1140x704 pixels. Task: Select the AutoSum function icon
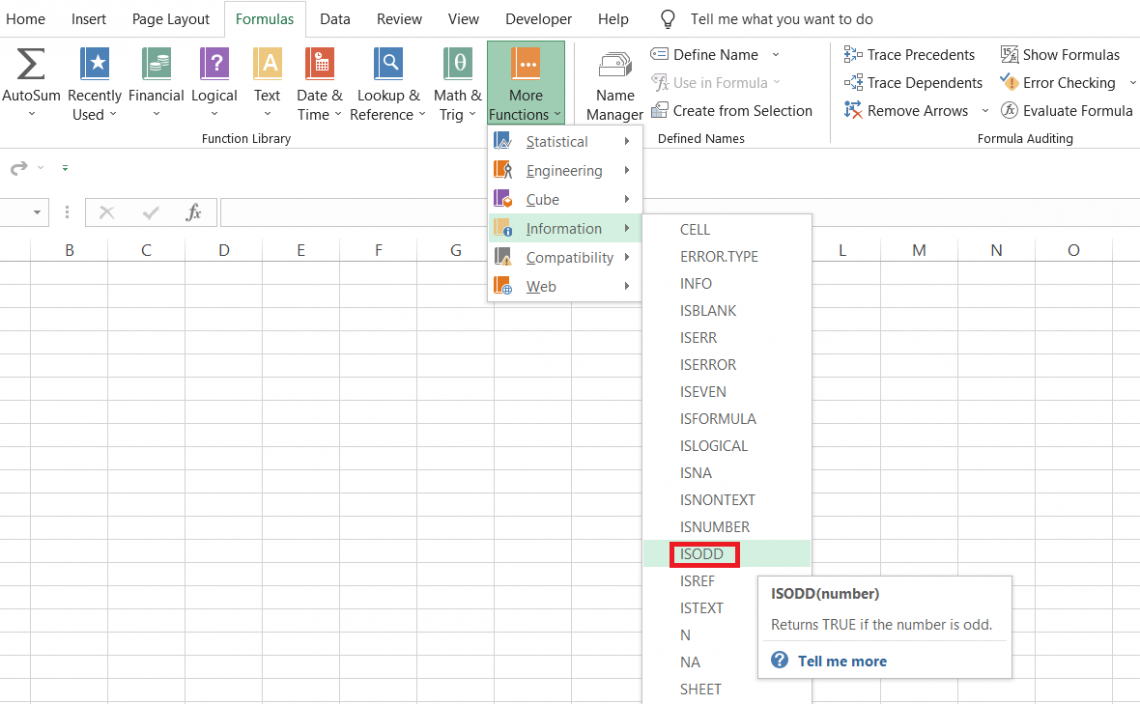coord(31,82)
